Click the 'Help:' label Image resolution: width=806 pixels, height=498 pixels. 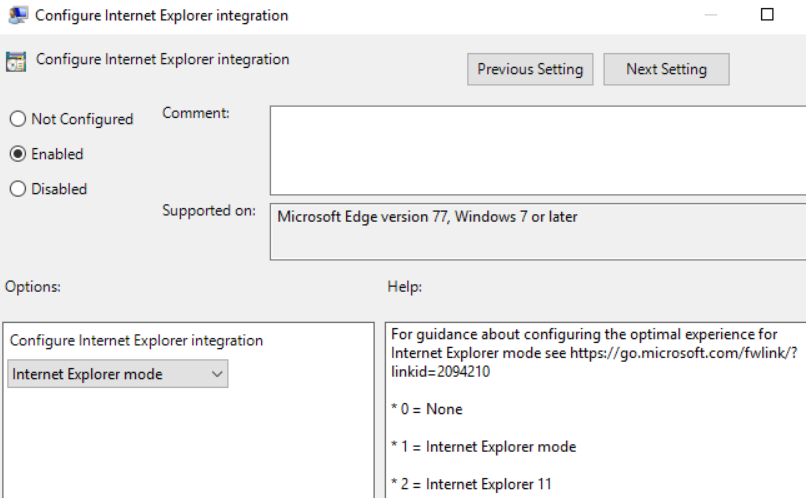click(405, 287)
